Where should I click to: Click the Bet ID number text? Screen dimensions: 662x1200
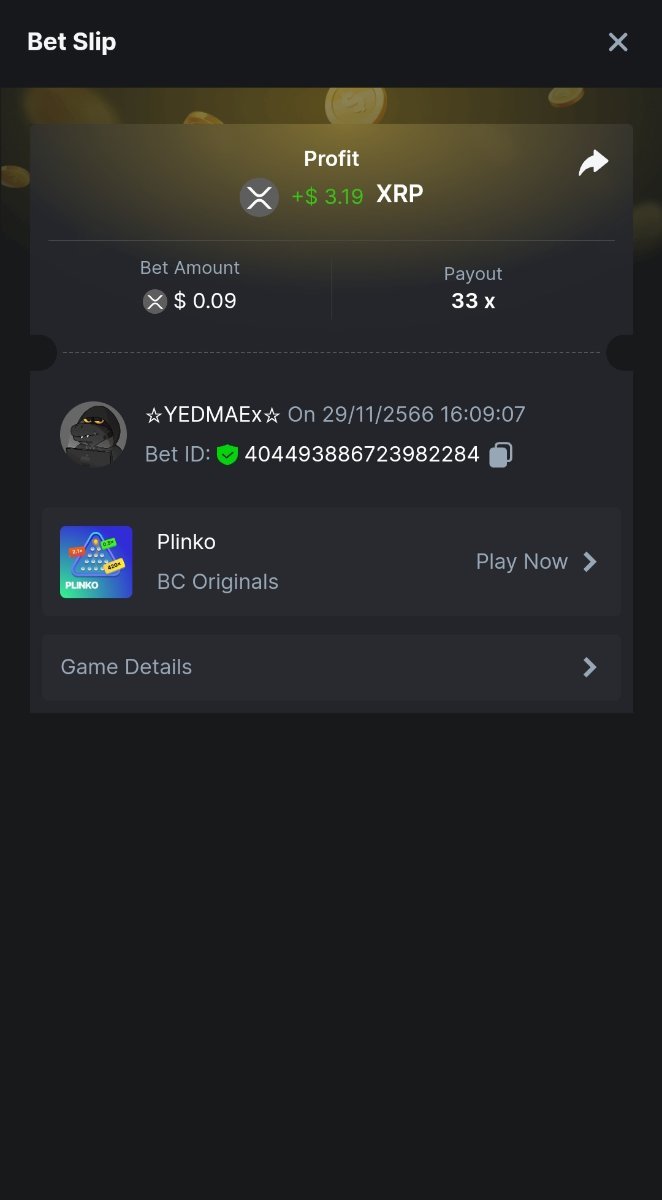pos(362,455)
